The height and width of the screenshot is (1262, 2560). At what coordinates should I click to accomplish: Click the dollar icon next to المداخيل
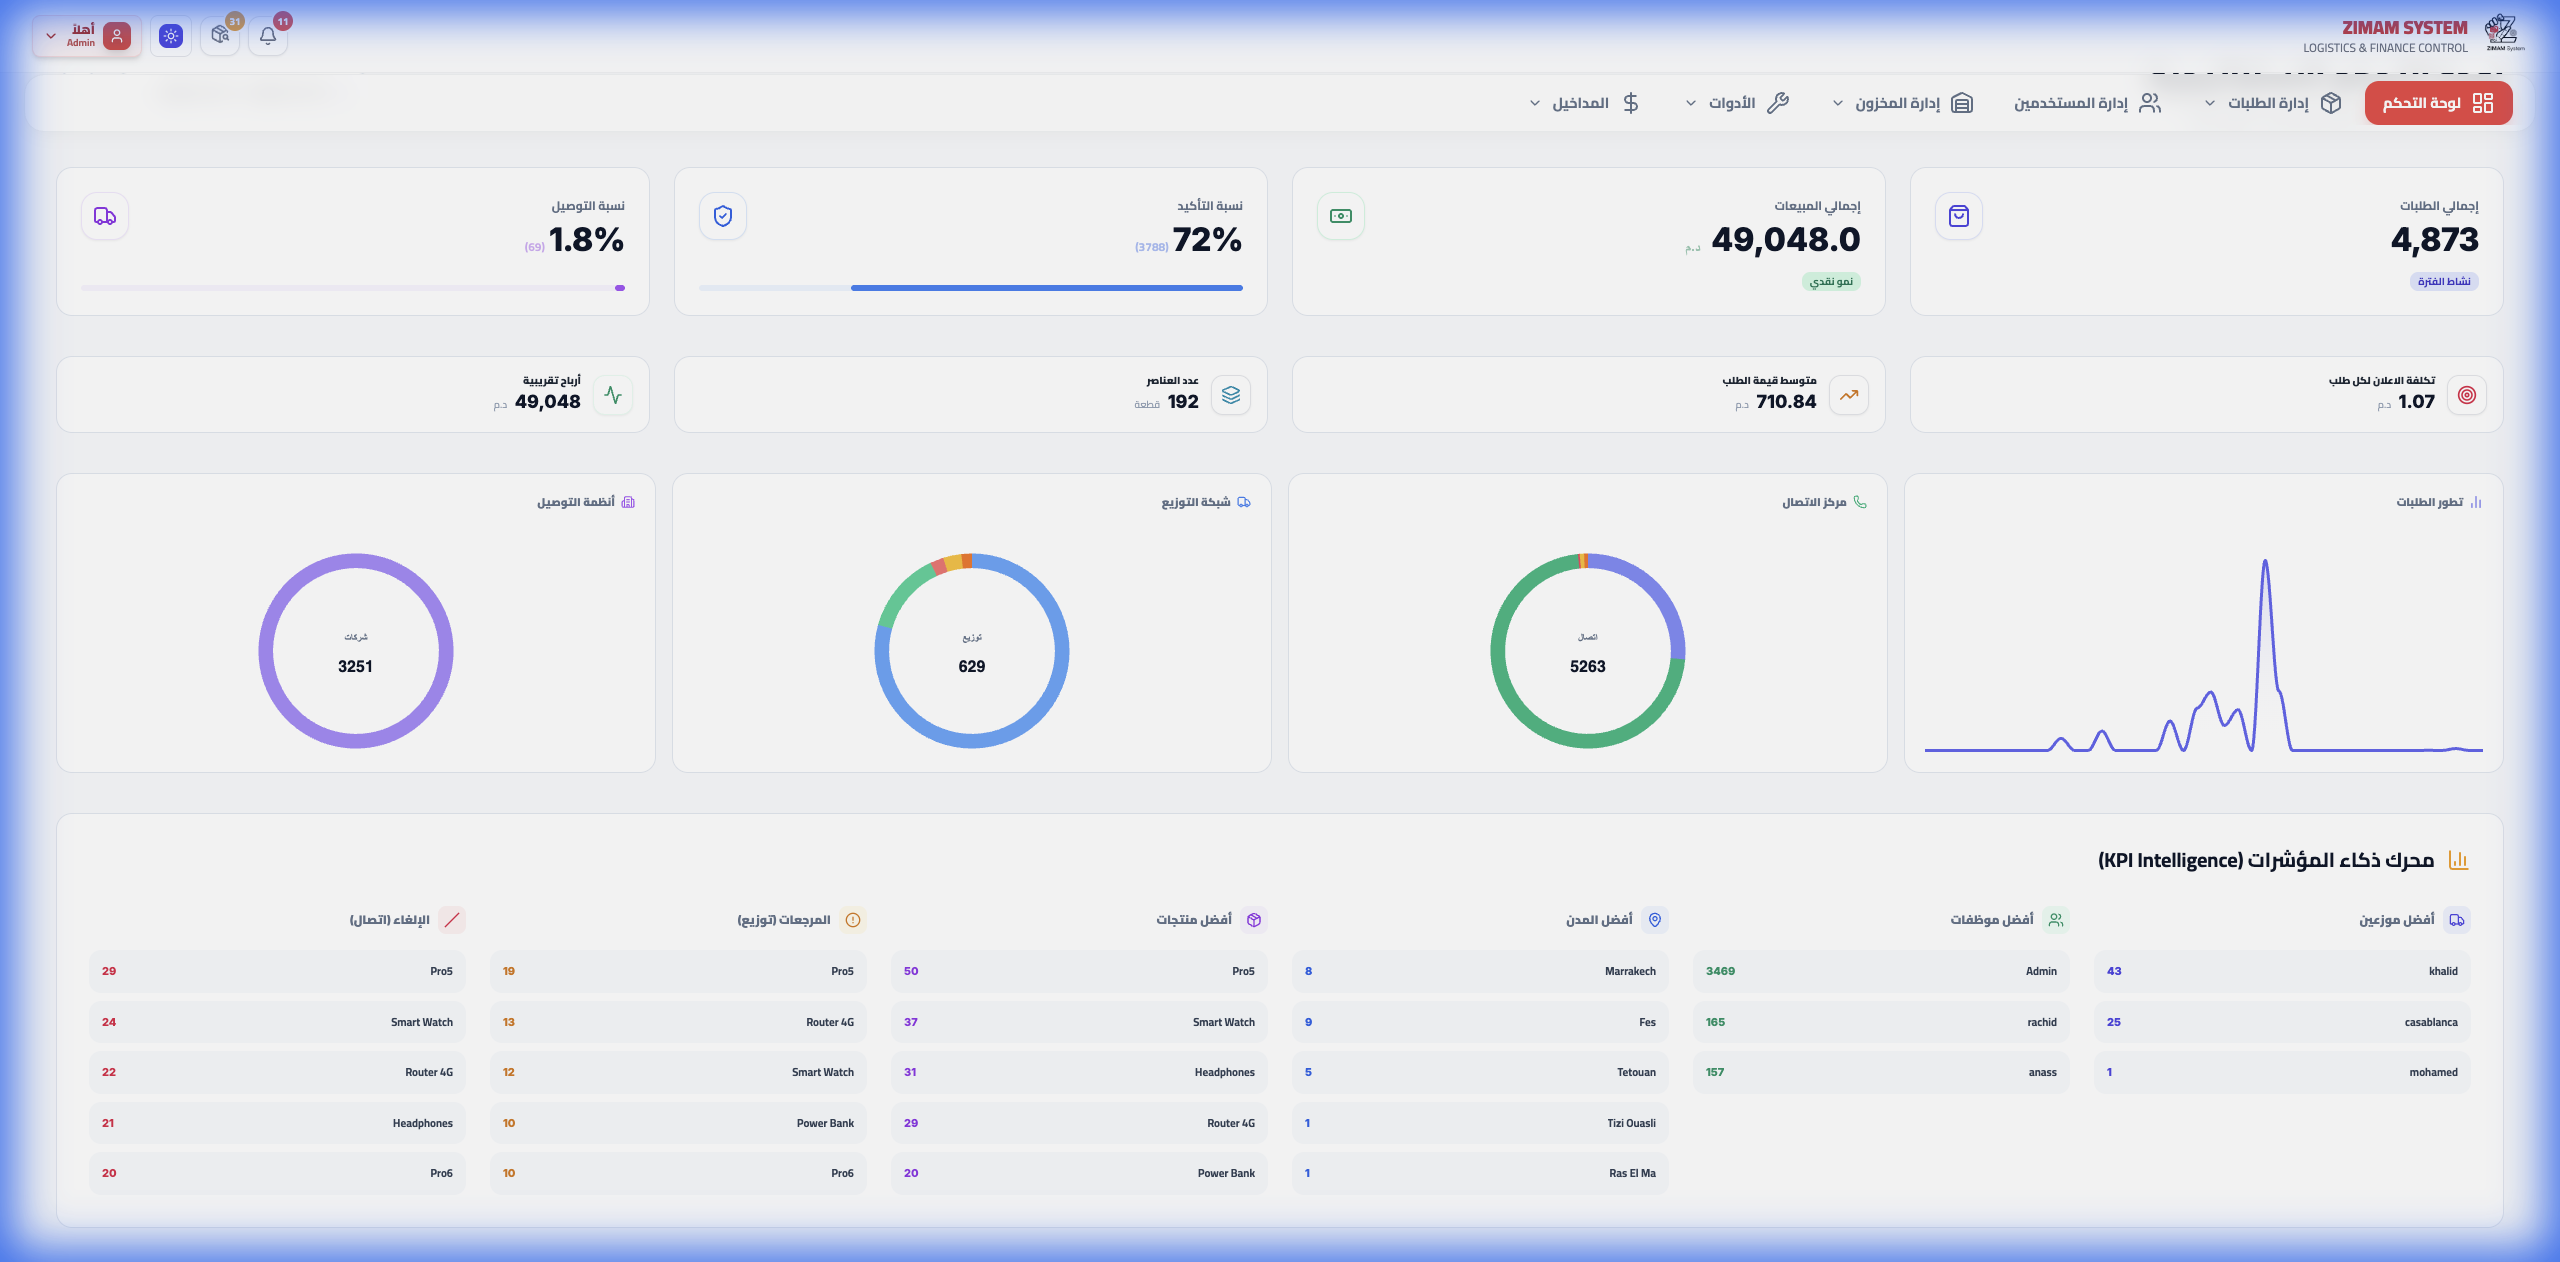coord(1632,103)
